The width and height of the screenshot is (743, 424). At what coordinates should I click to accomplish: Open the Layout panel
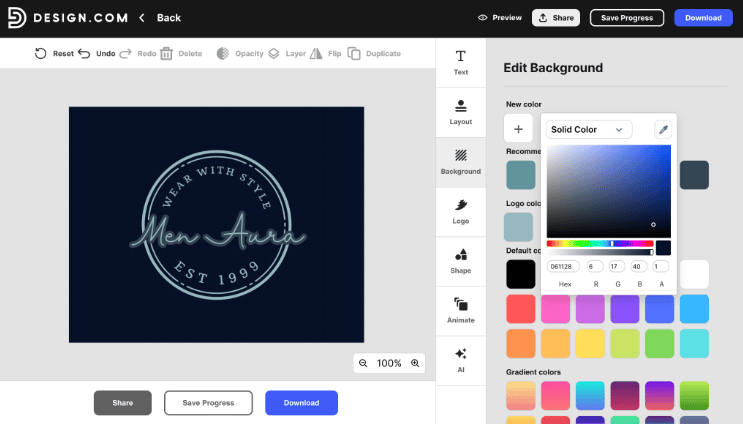pos(461,112)
